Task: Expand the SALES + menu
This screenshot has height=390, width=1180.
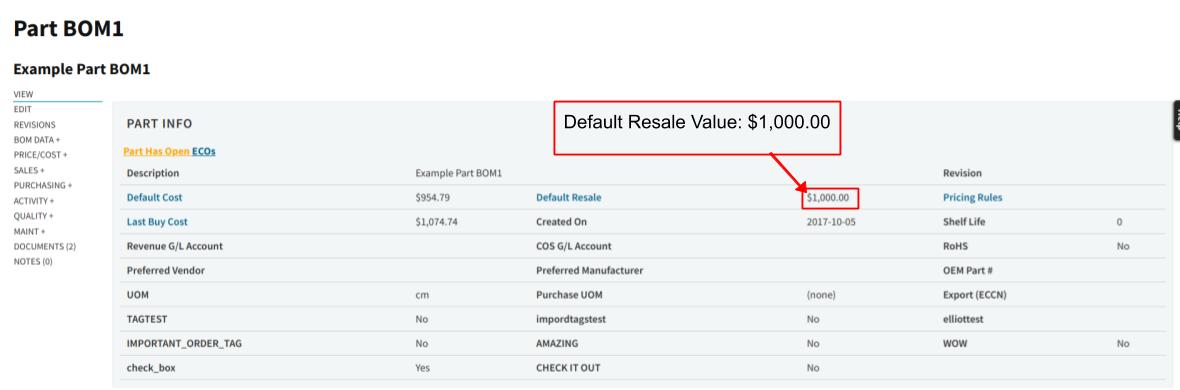Action: (29, 170)
